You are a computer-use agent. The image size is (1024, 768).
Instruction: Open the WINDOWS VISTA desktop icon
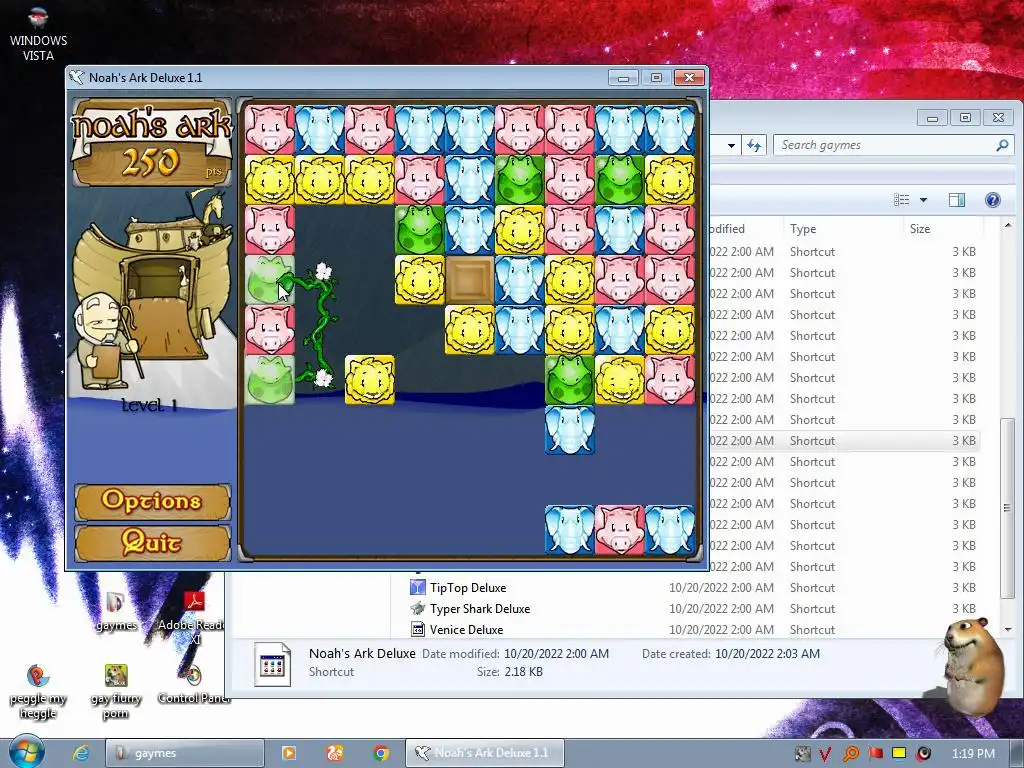click(x=38, y=33)
